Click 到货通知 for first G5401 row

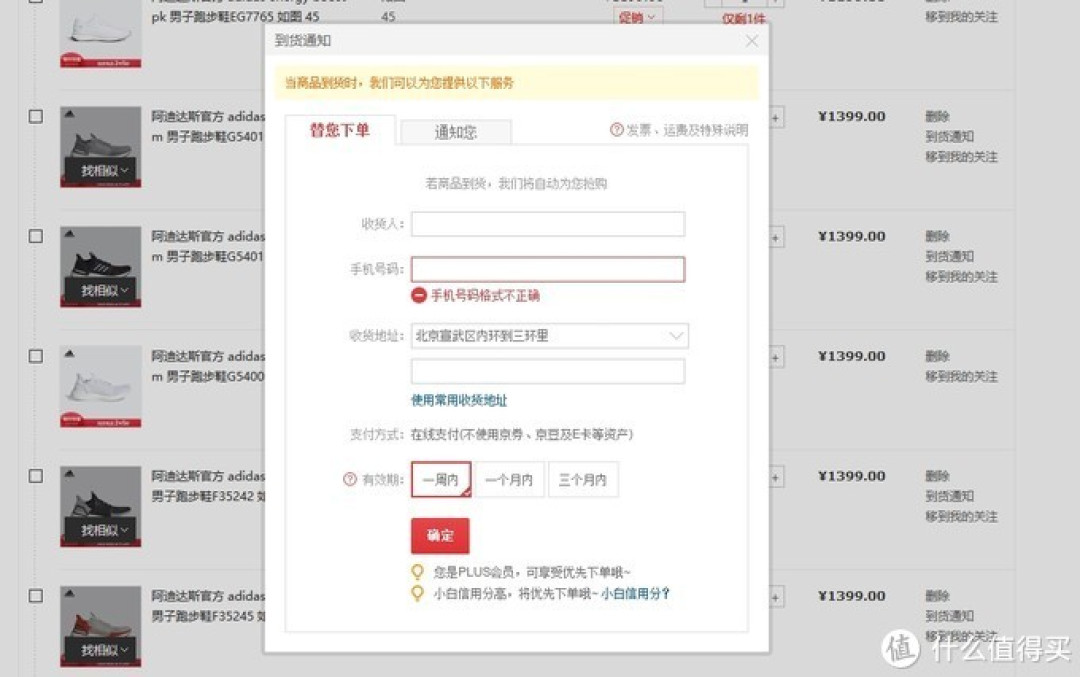pyautogui.click(x=949, y=136)
